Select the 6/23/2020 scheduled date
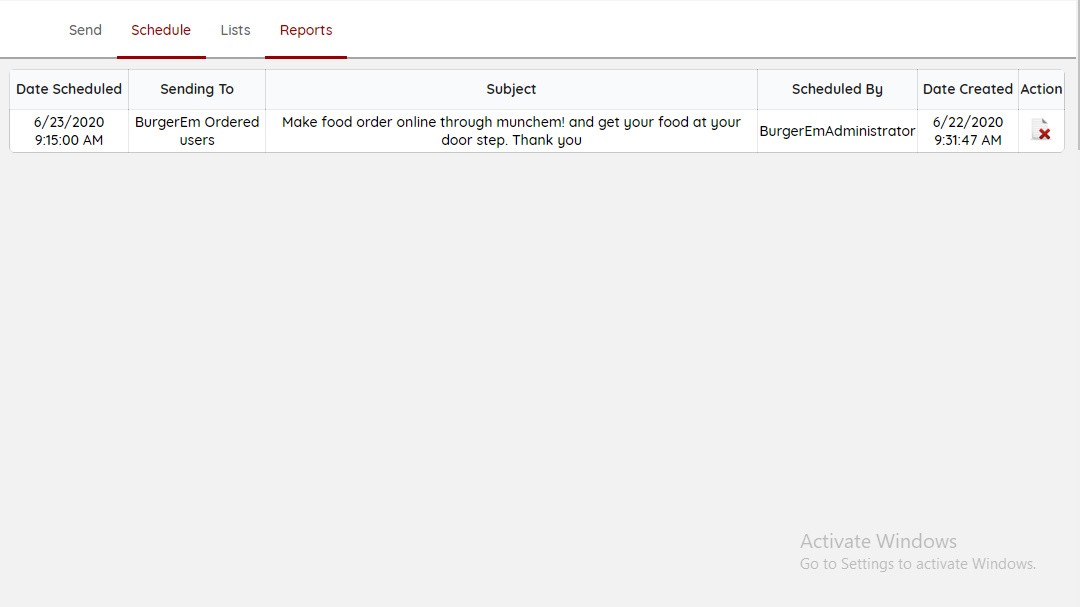 tap(69, 122)
